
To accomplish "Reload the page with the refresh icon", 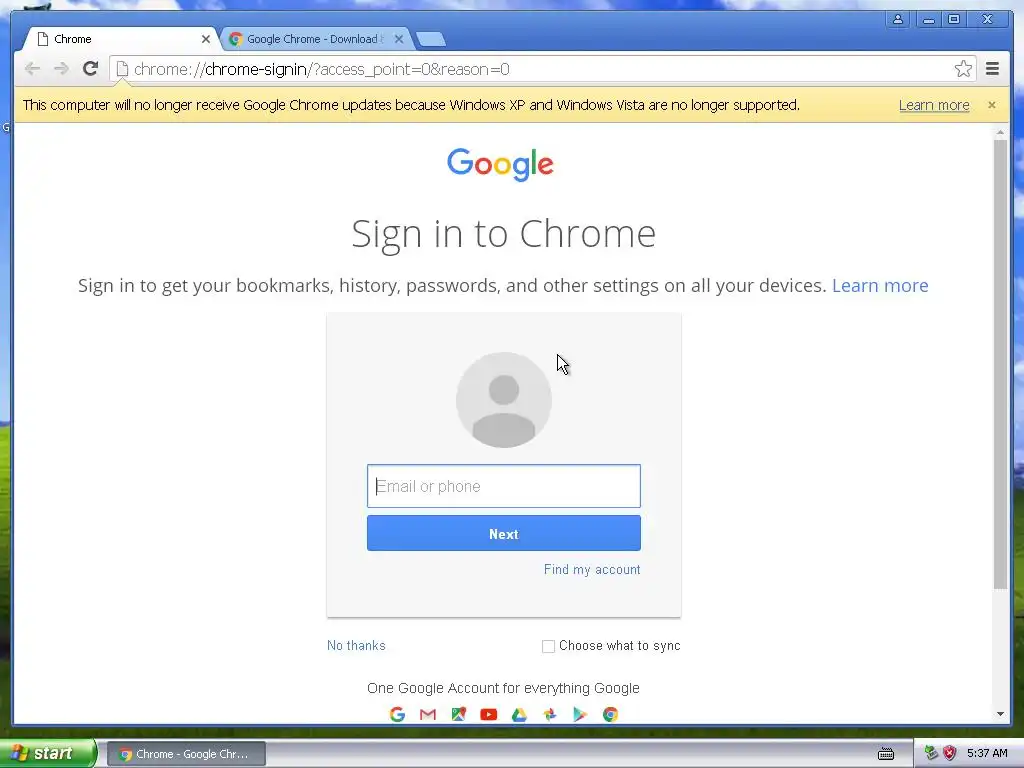I will click(x=91, y=69).
